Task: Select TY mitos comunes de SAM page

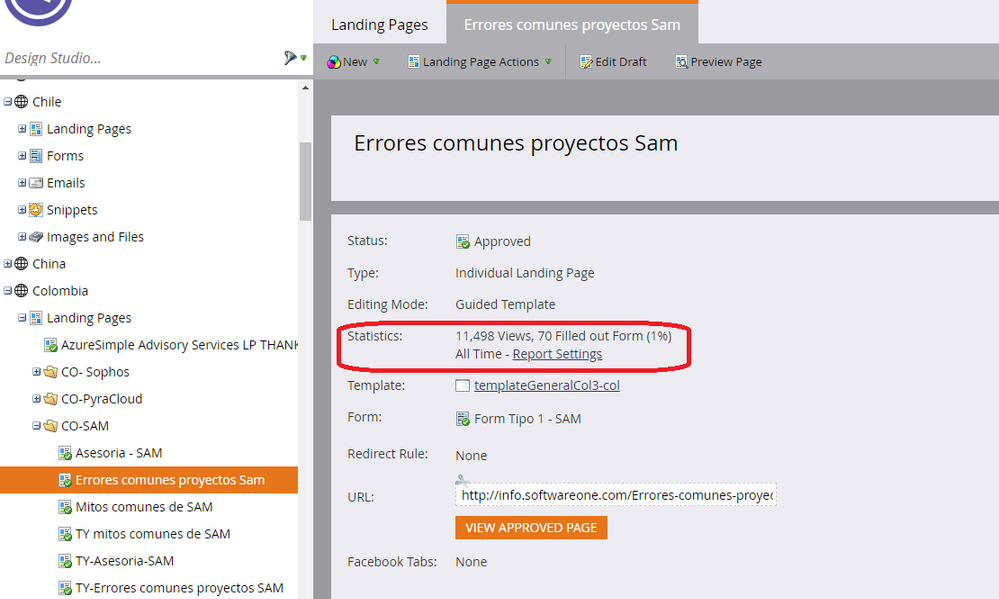Action: click(153, 534)
